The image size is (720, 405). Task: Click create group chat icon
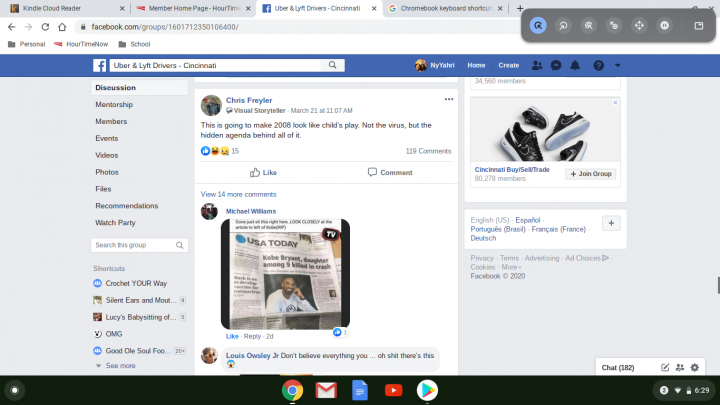(x=680, y=367)
